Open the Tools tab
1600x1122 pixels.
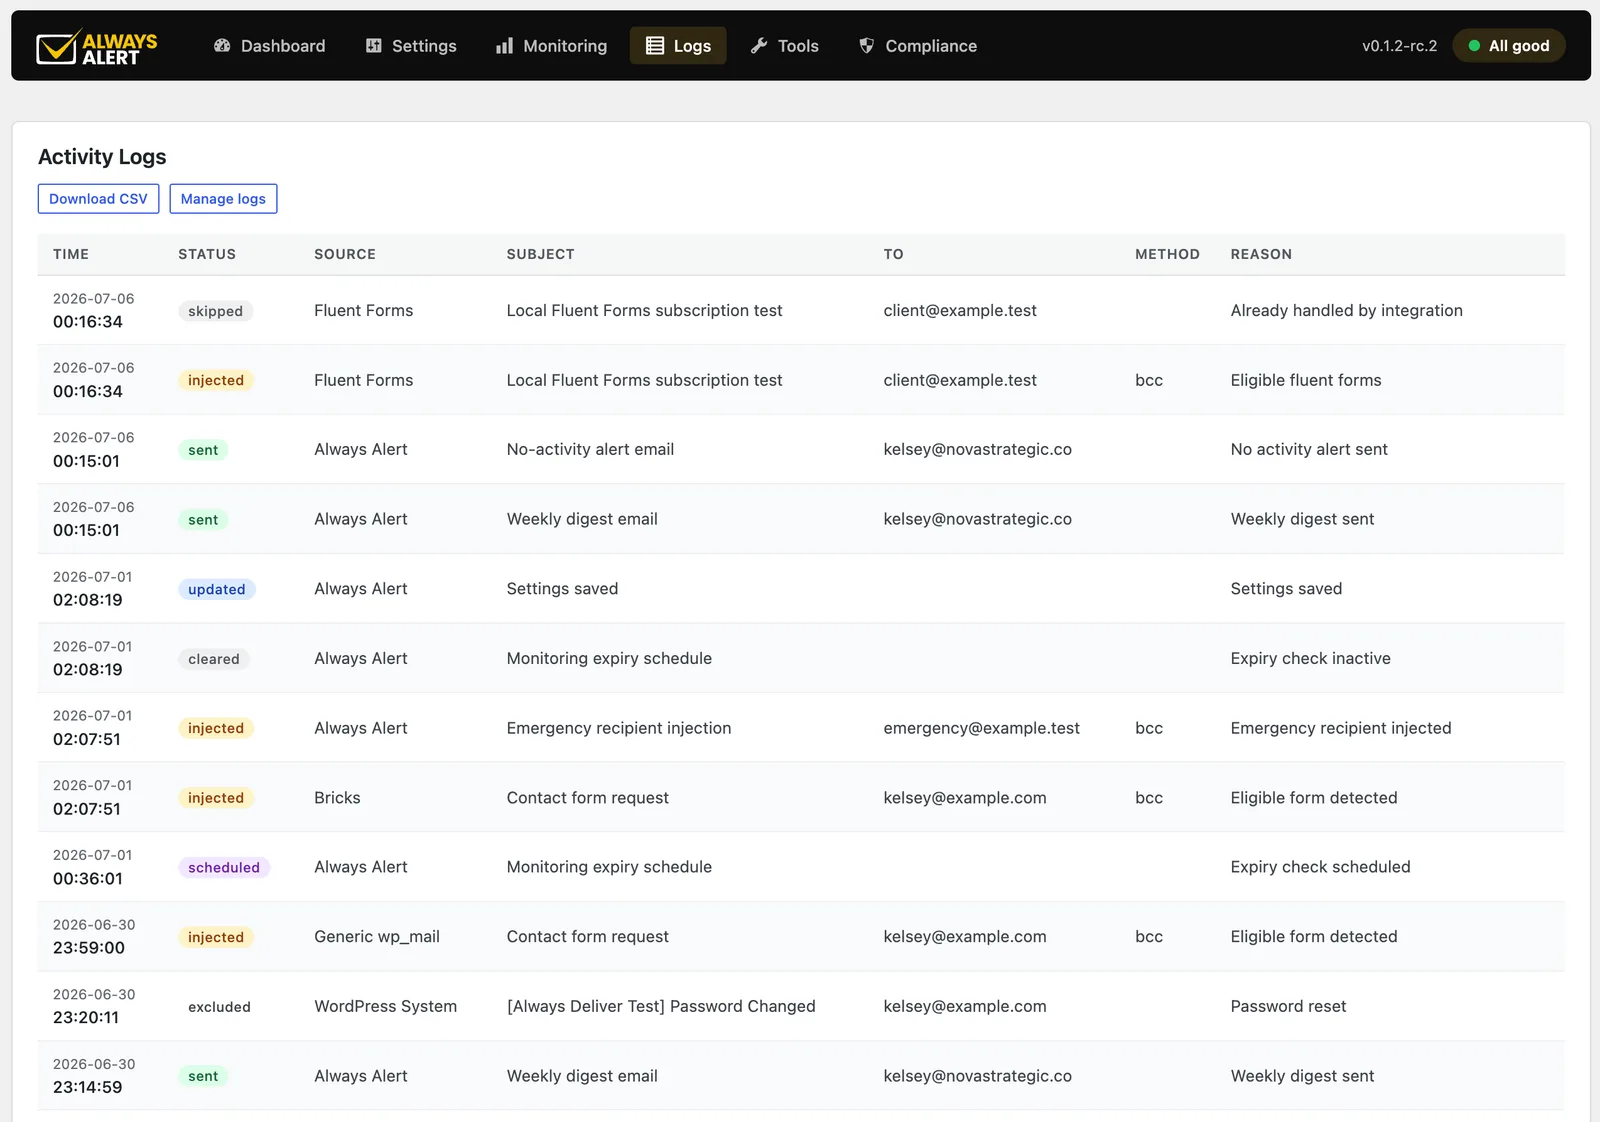(x=785, y=46)
